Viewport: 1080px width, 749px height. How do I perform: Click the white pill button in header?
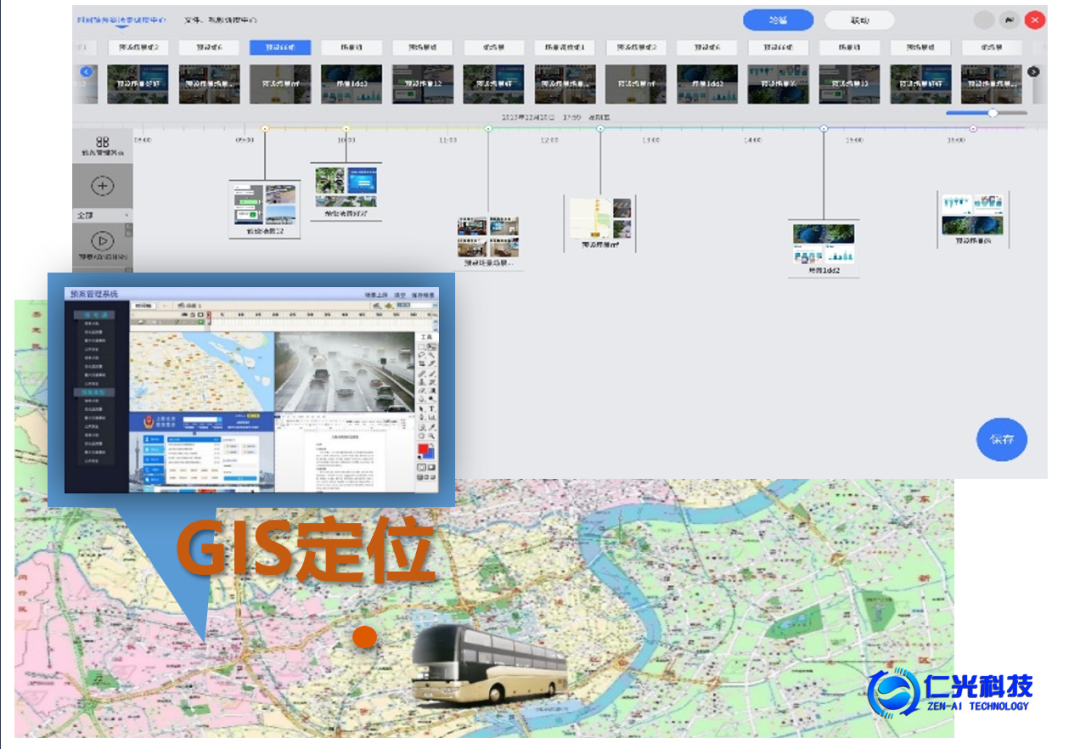pyautogui.click(x=859, y=20)
